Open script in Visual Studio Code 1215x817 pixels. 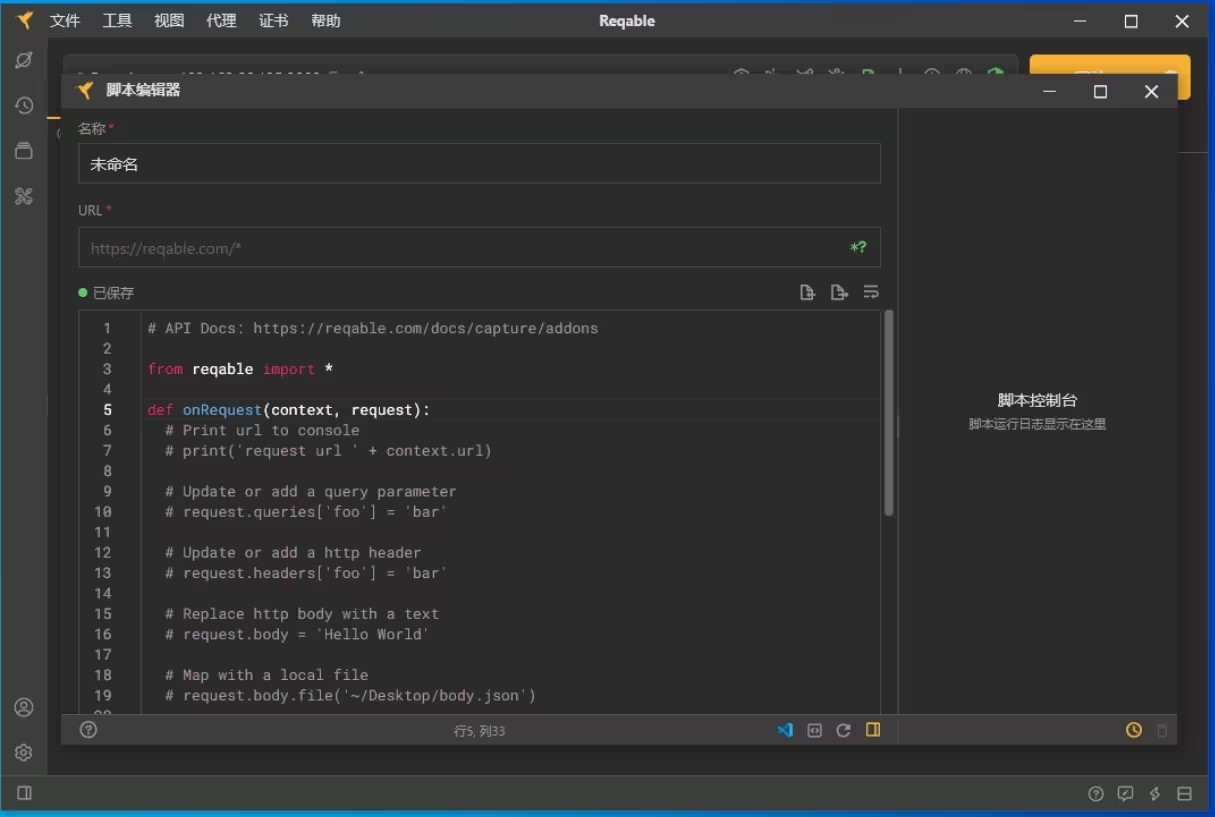coord(785,730)
